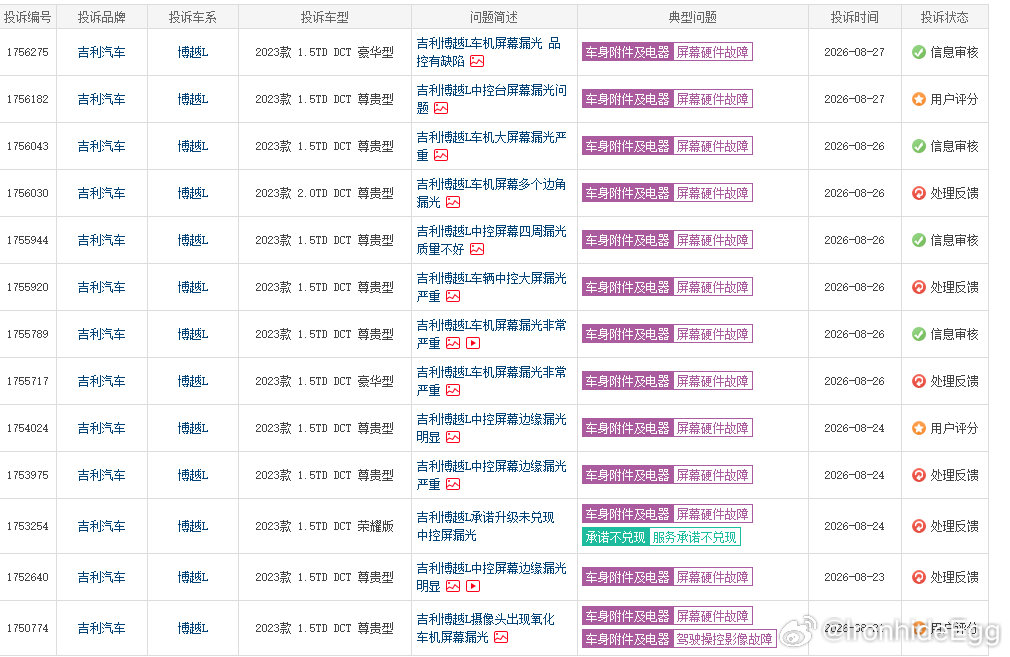Play video icon for complaint 1755789

pos(473,343)
